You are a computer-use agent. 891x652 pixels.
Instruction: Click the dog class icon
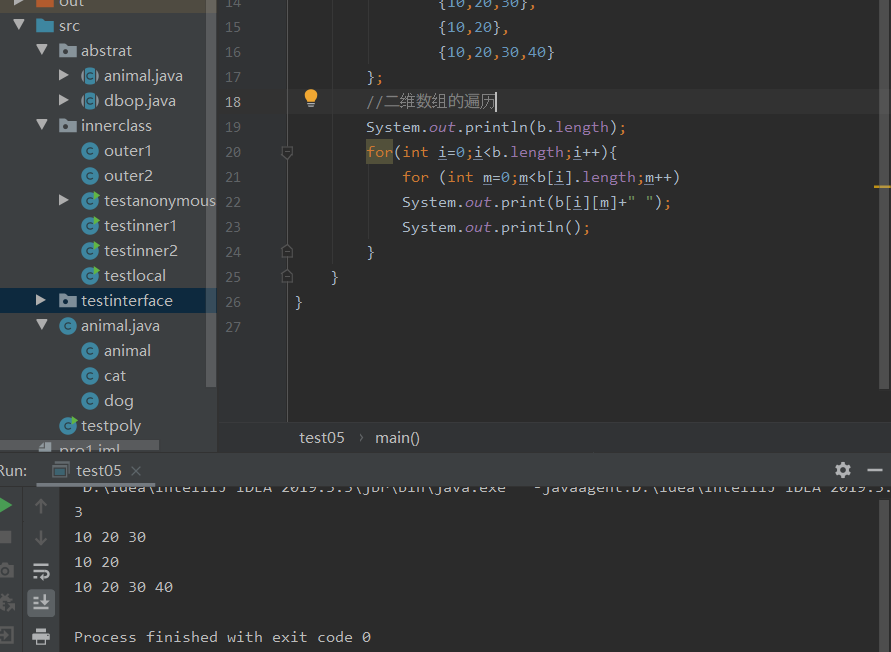tap(90, 401)
